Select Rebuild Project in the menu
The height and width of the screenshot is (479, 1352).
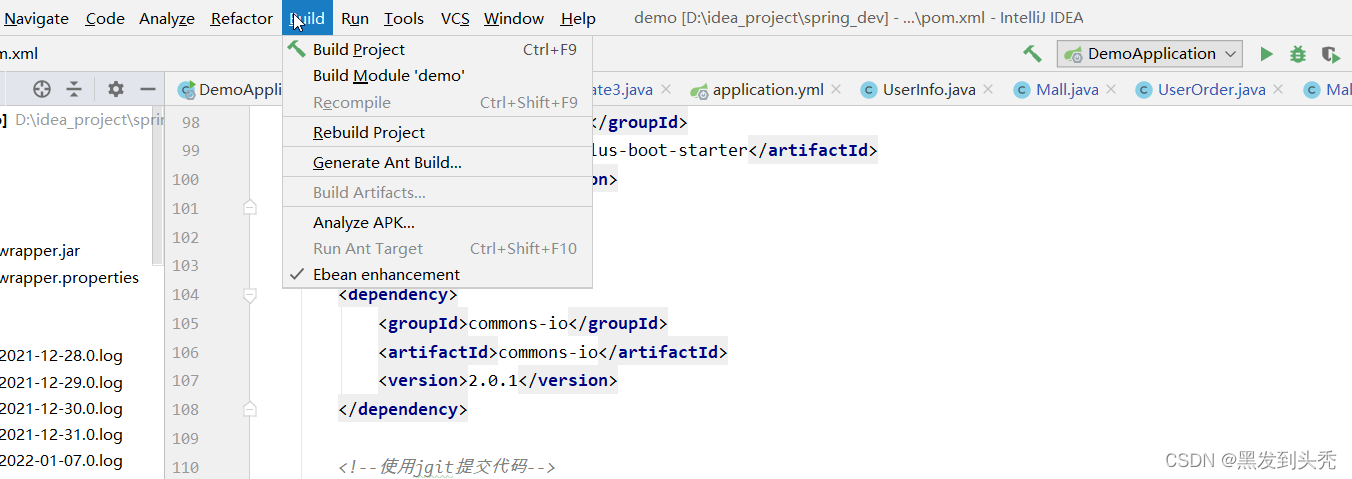[x=437, y=132]
